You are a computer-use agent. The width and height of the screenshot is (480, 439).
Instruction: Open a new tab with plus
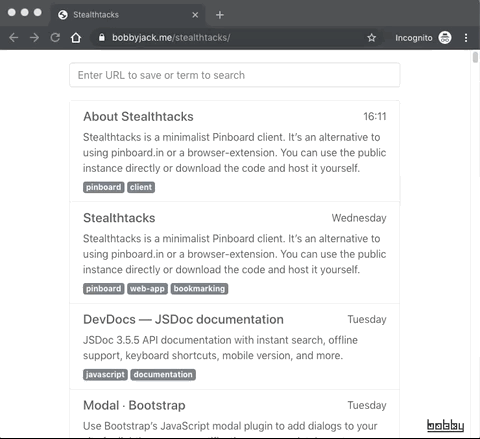(x=220, y=15)
